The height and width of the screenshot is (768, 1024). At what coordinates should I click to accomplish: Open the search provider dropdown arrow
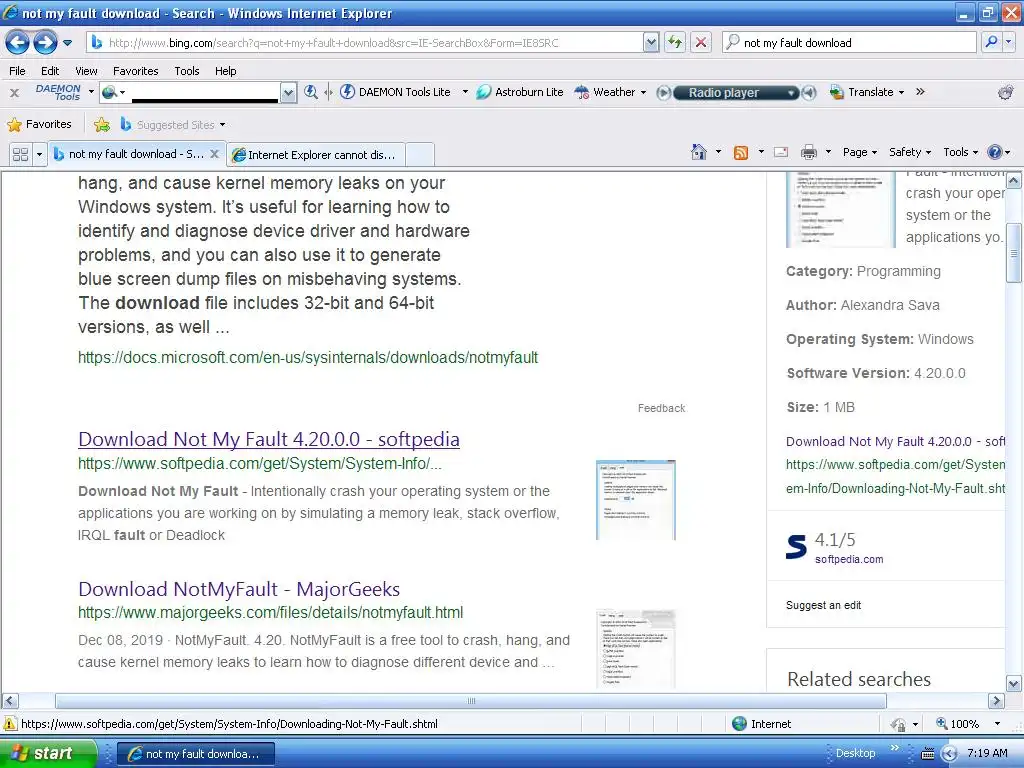(x=1008, y=42)
